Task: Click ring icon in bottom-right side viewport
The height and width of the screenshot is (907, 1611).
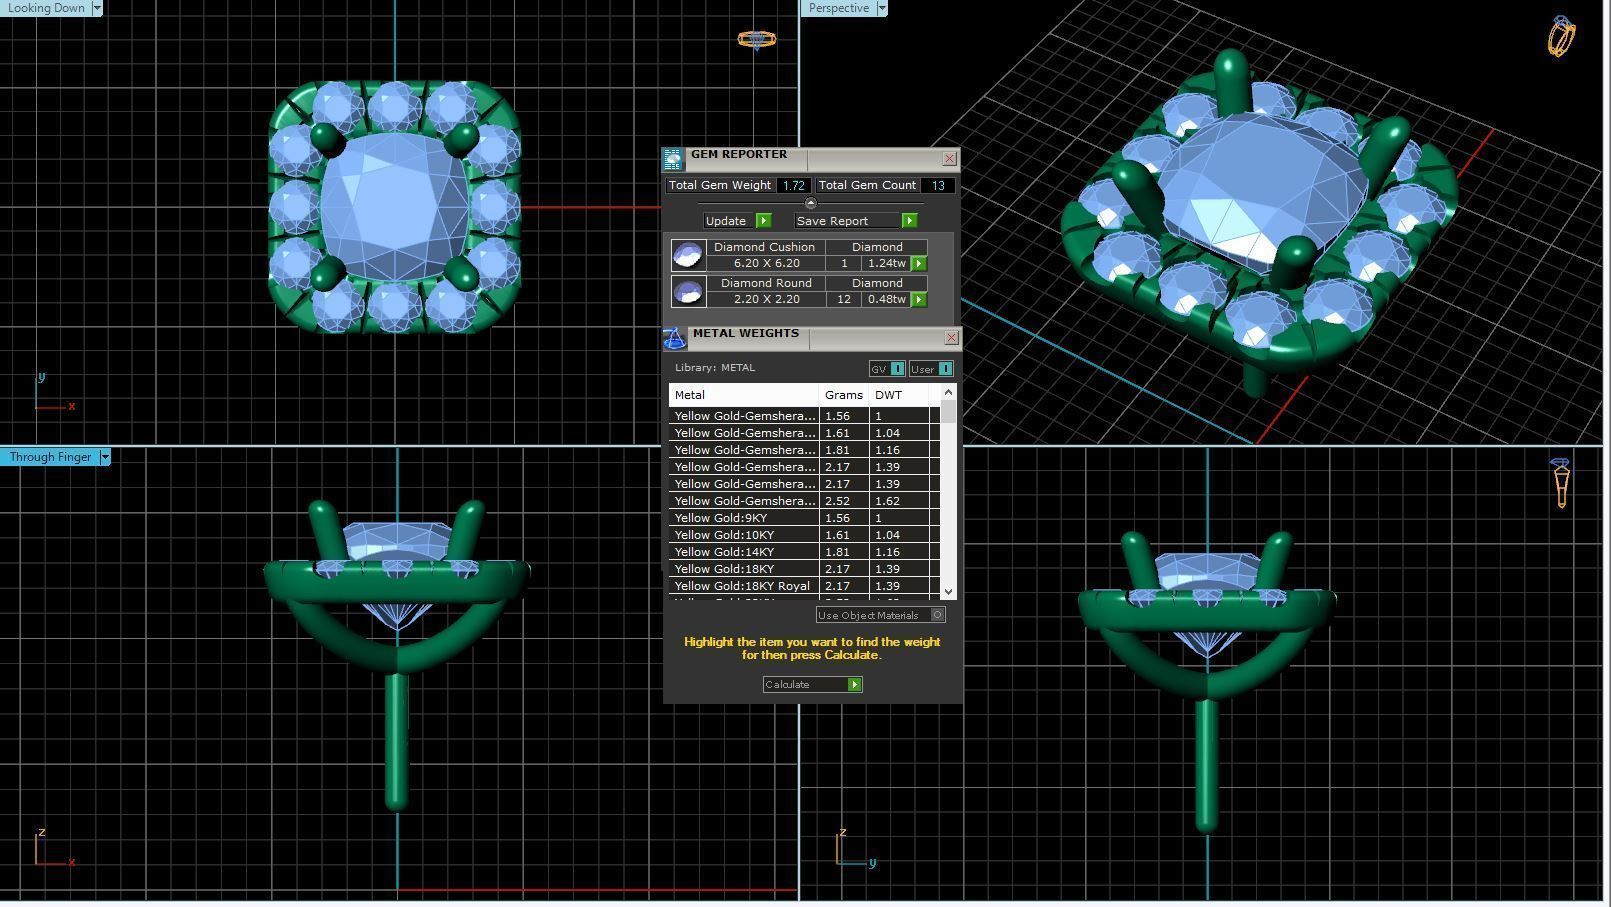Action: [x=1561, y=483]
